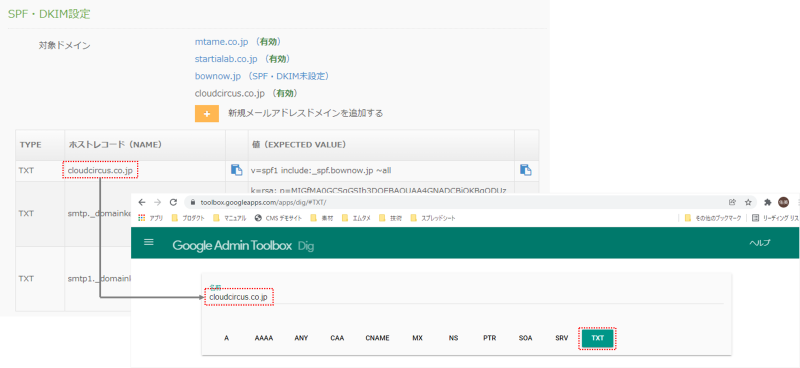This screenshot has height=368, width=800.
Task: Add a new mail address domain
Action: pyautogui.click(x=207, y=113)
